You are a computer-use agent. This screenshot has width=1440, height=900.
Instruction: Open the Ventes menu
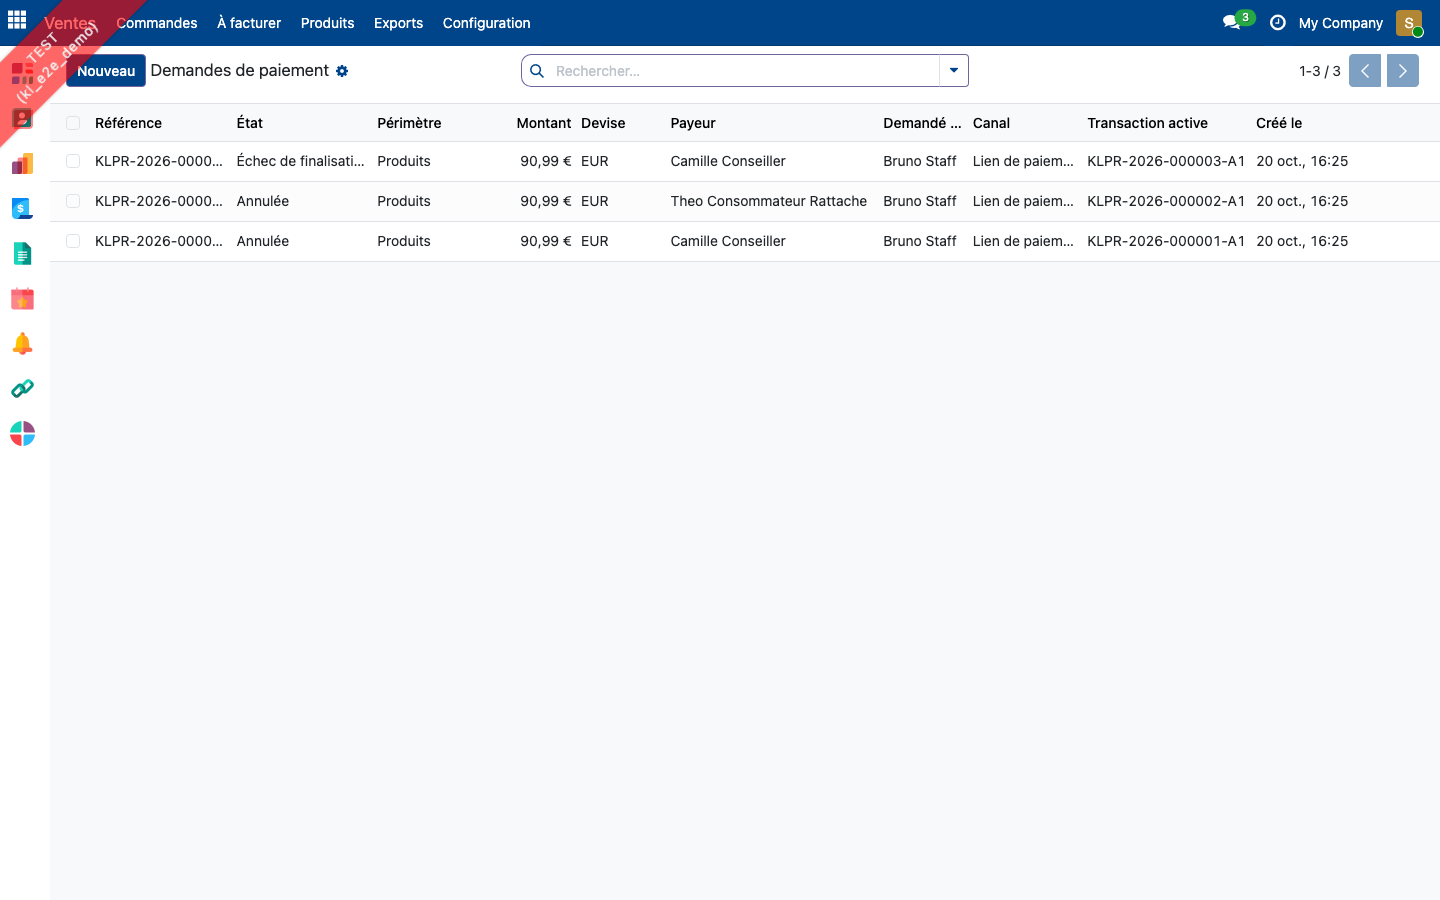(70, 23)
